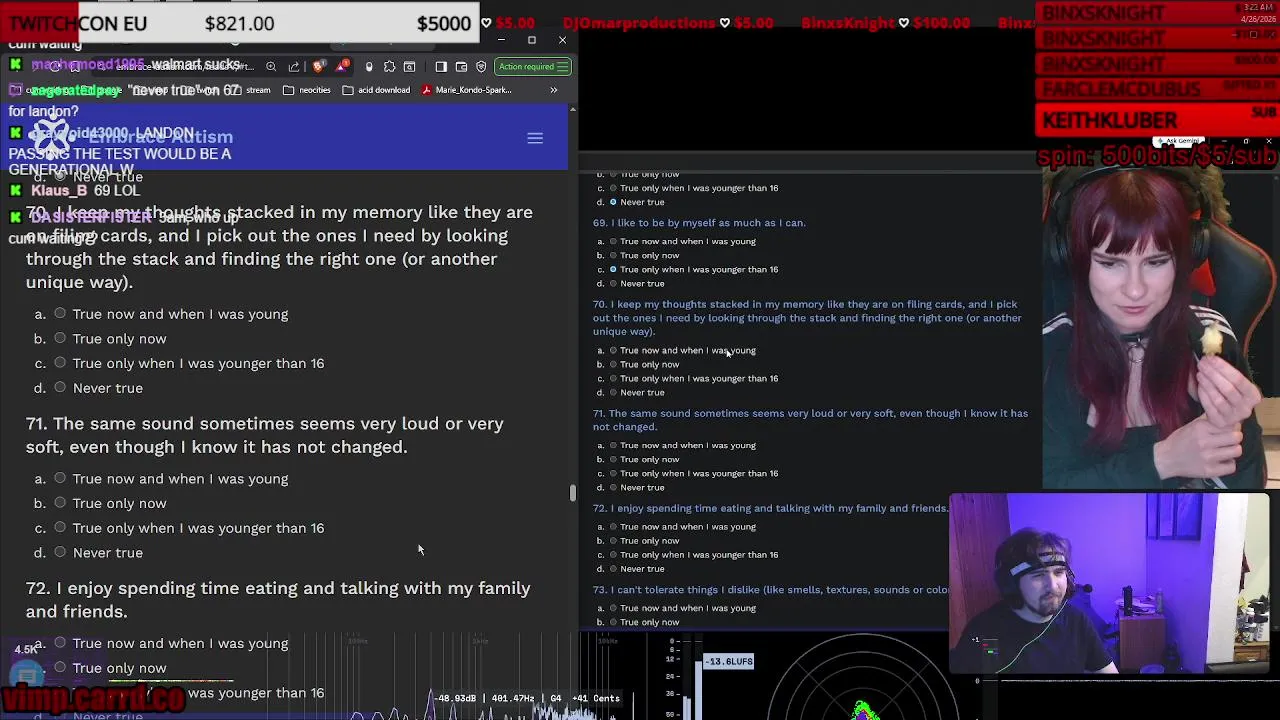The height and width of the screenshot is (720, 1280).
Task: Select 'True now and when I was young' for question 69 right window
Action: pos(613,241)
